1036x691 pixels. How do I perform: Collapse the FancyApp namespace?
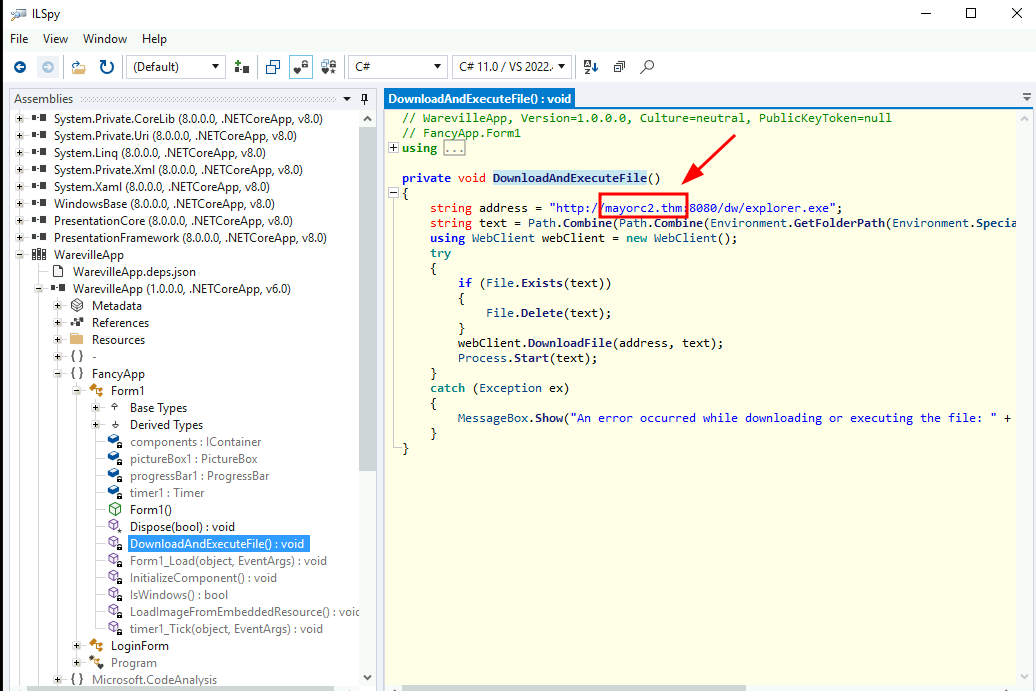pos(58,374)
